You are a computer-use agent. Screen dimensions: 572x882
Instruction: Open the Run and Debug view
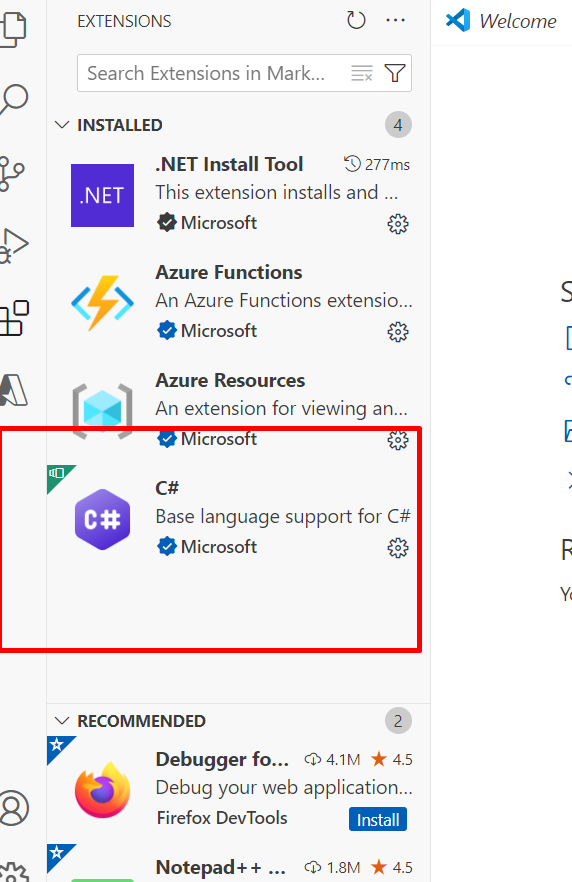(14, 246)
